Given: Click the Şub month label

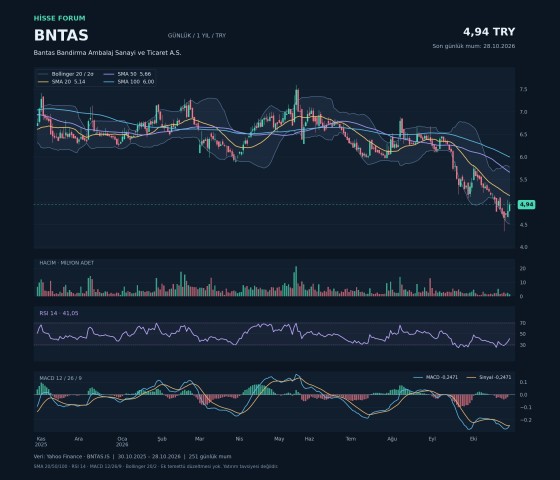Looking at the screenshot, I should coord(162,439).
